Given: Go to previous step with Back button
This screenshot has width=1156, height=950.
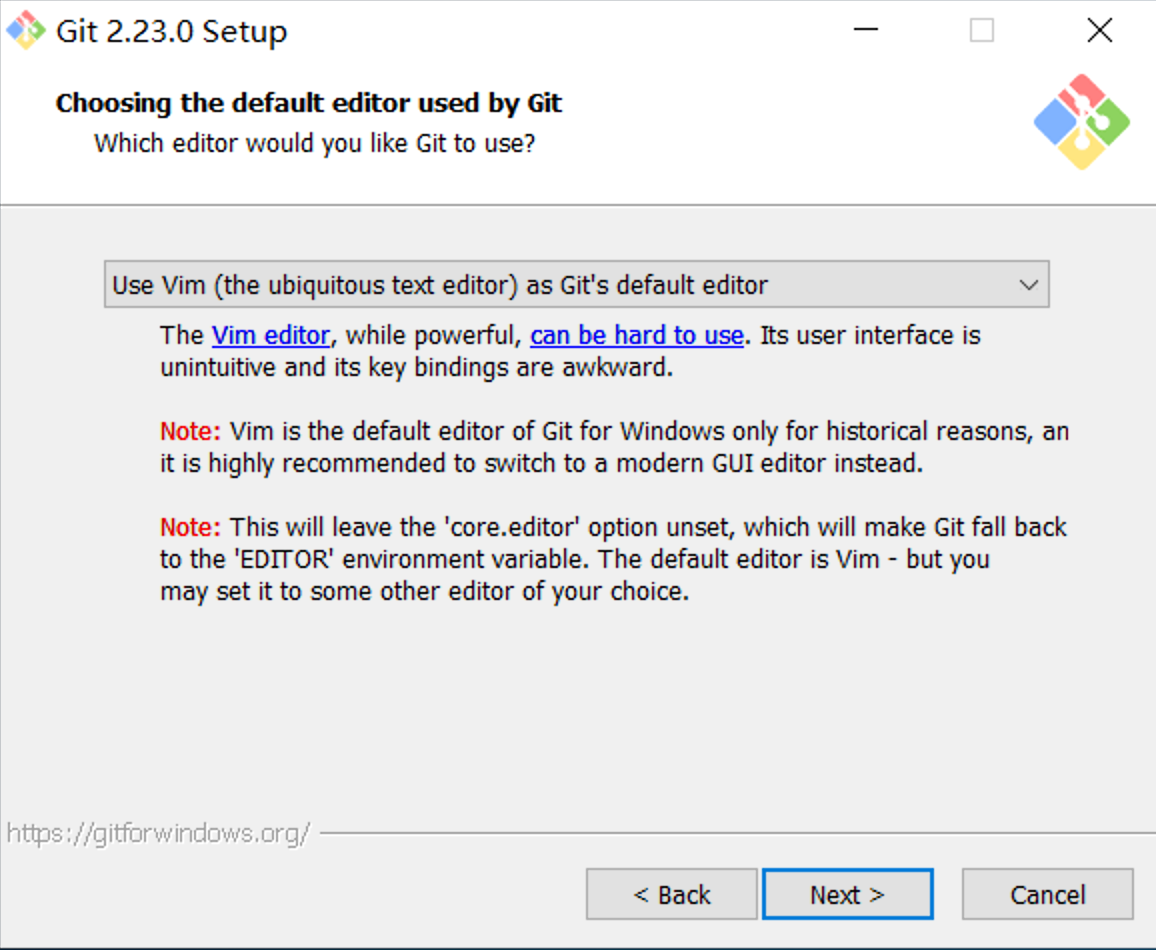Looking at the screenshot, I should tap(672, 894).
